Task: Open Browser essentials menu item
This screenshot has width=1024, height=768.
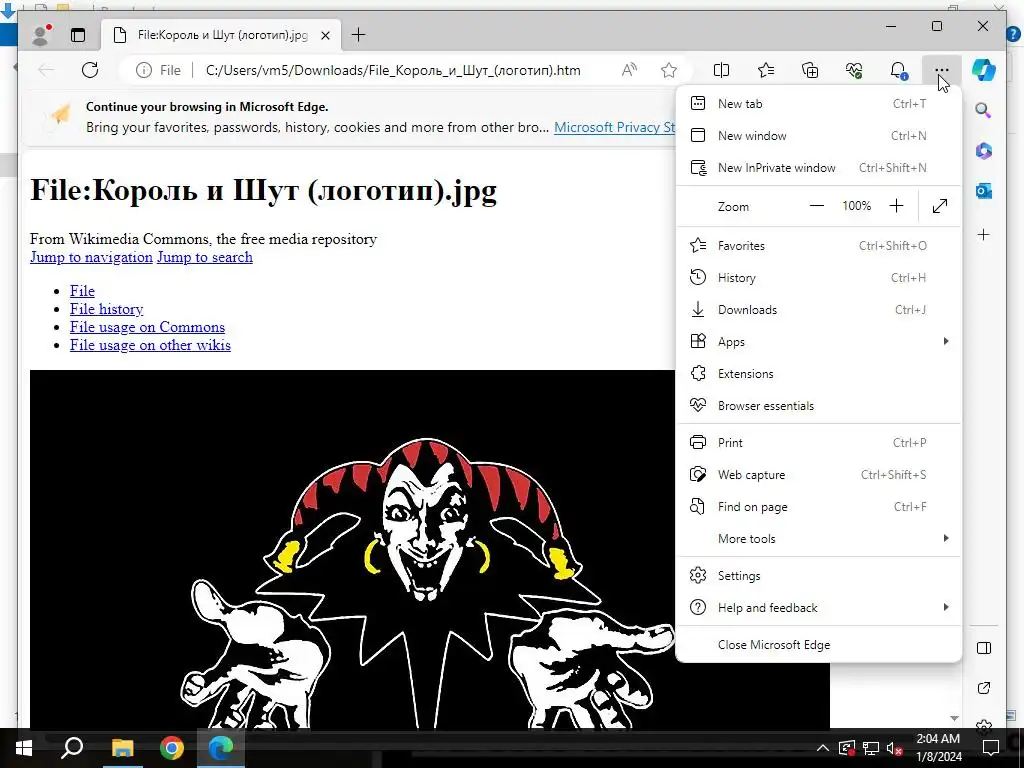Action: pos(818,406)
